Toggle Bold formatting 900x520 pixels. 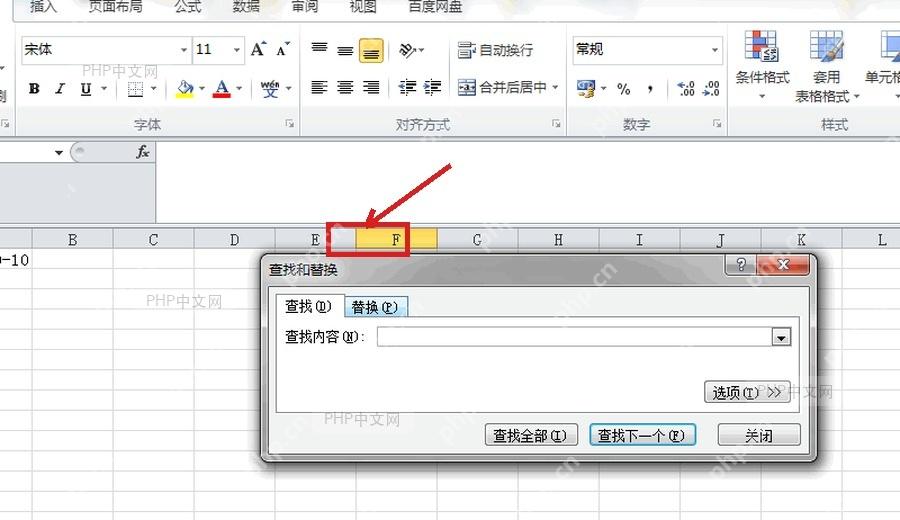pos(34,88)
